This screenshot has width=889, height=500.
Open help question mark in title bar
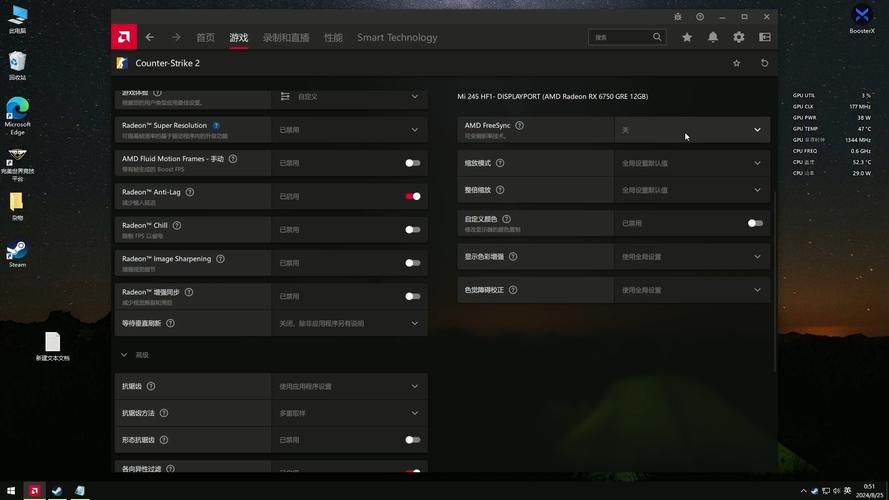click(700, 17)
